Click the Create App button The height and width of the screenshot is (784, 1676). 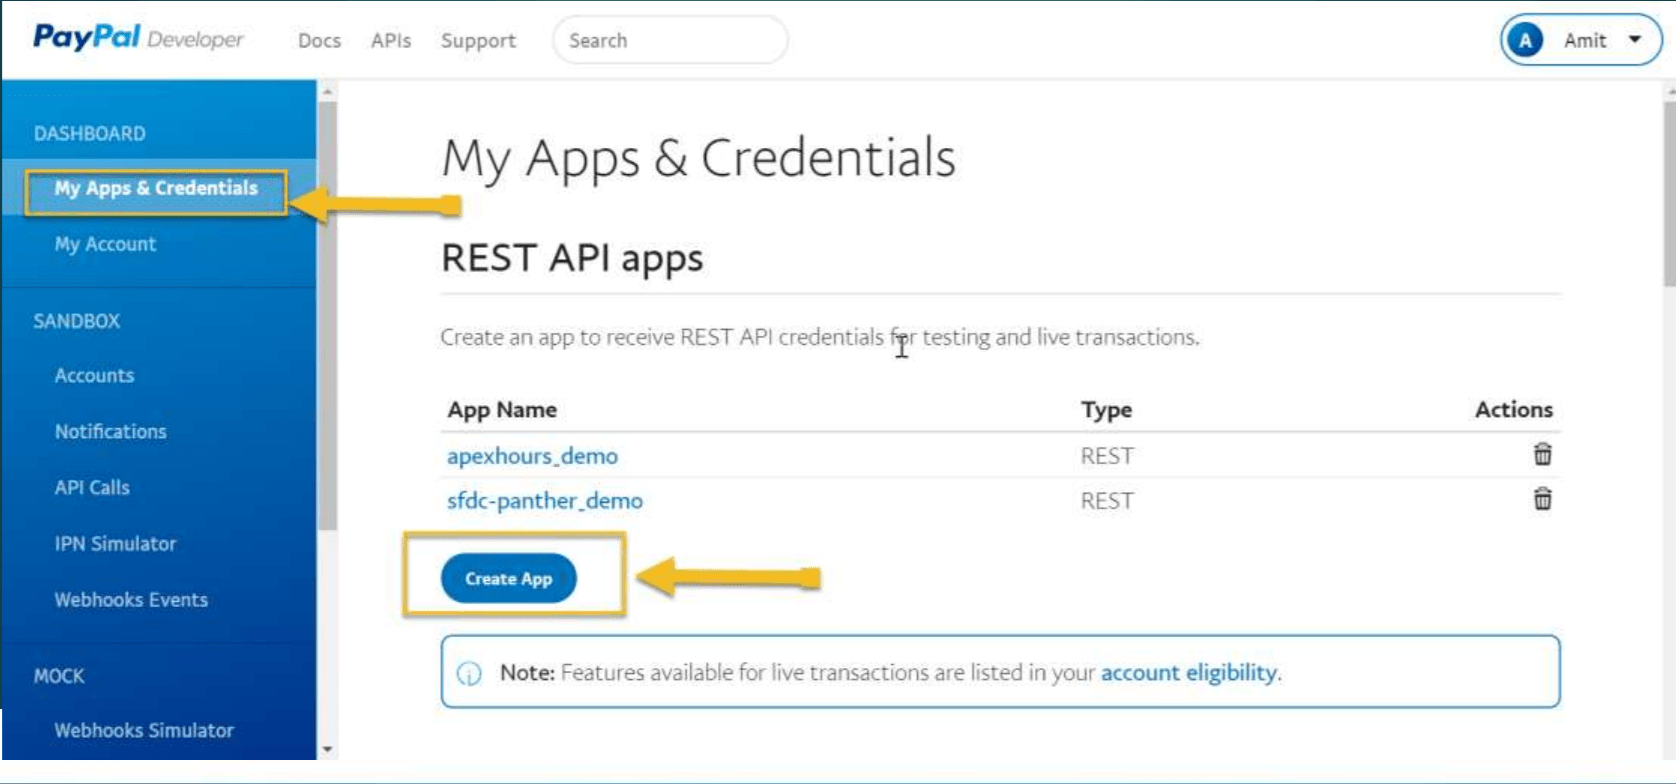click(x=509, y=578)
